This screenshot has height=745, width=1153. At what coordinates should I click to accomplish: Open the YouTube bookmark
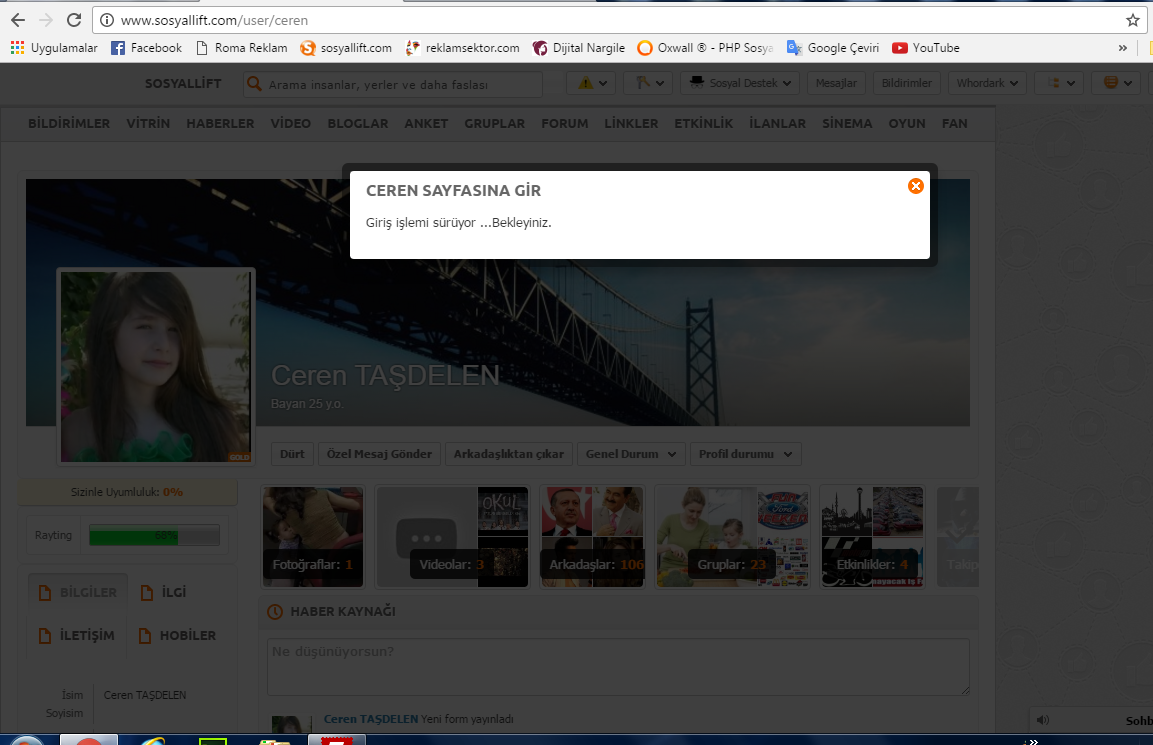pos(925,48)
